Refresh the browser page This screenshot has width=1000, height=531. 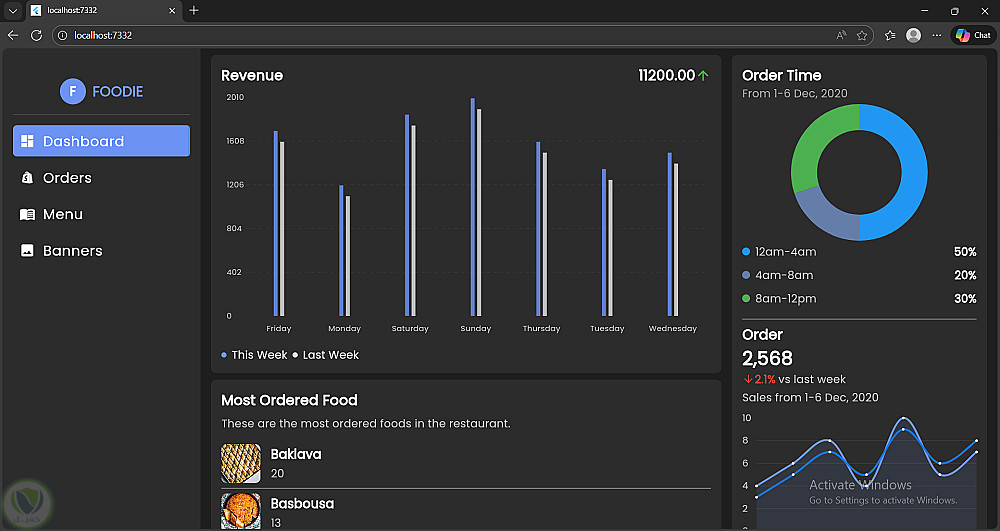(x=36, y=35)
